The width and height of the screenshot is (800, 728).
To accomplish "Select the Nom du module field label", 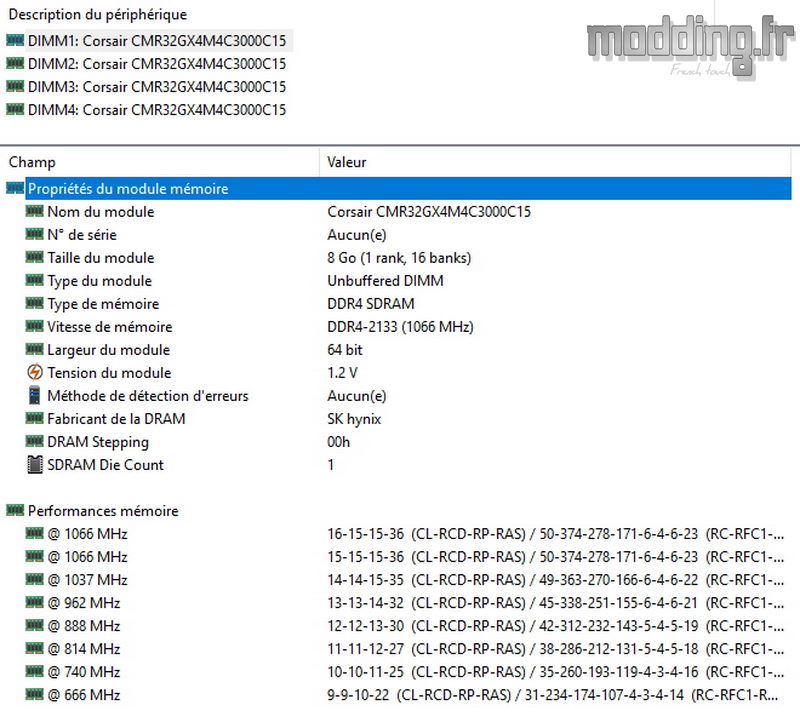I will click(x=101, y=212).
